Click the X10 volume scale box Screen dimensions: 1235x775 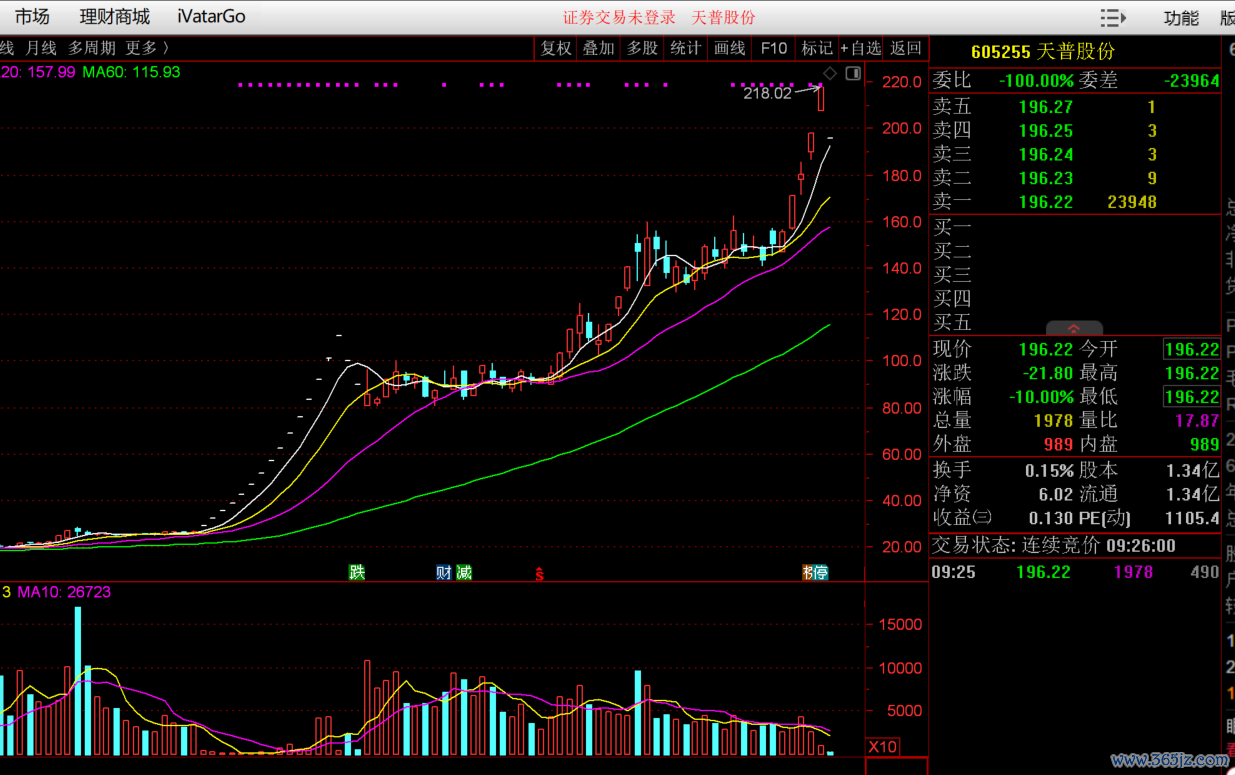(882, 747)
